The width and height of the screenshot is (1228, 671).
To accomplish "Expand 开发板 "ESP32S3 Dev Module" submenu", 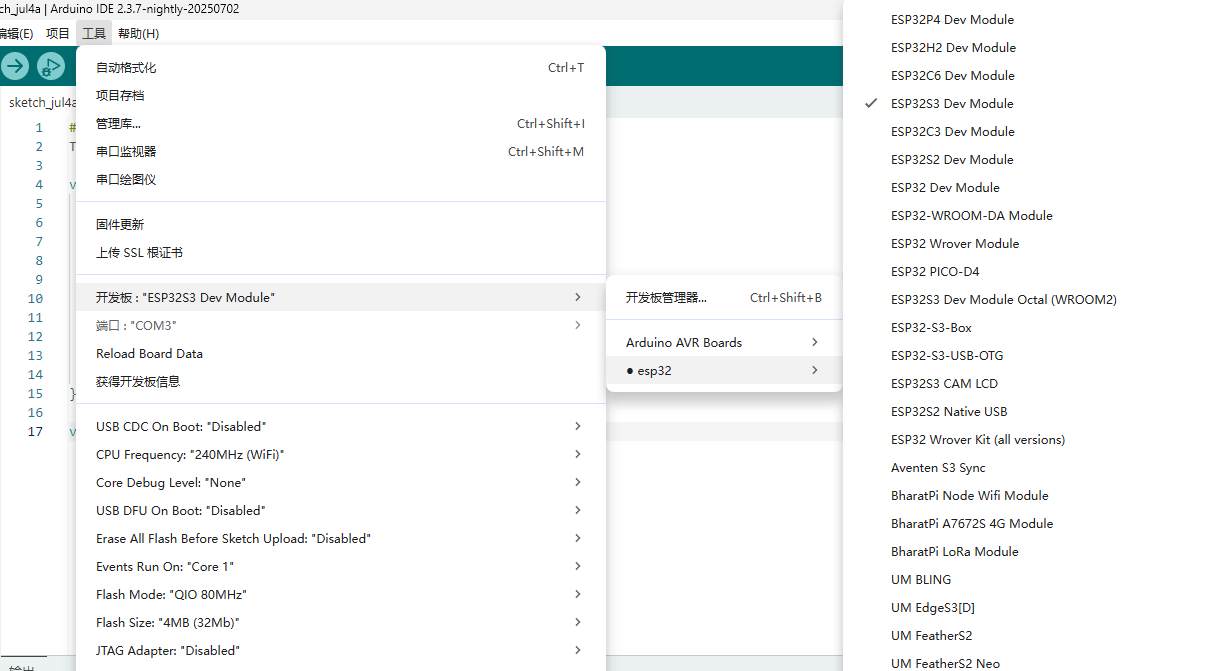I will [341, 298].
